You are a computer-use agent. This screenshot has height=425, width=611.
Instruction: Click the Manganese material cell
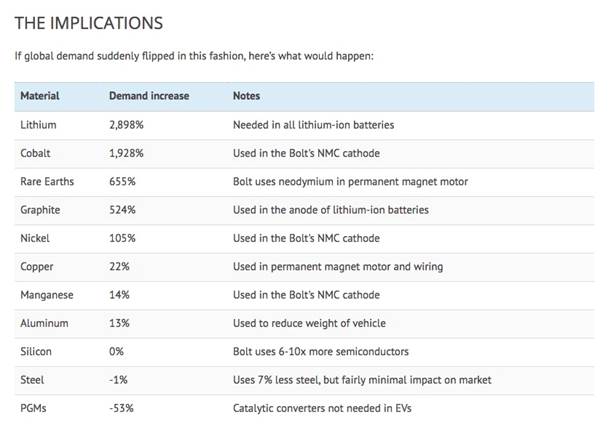46,296
